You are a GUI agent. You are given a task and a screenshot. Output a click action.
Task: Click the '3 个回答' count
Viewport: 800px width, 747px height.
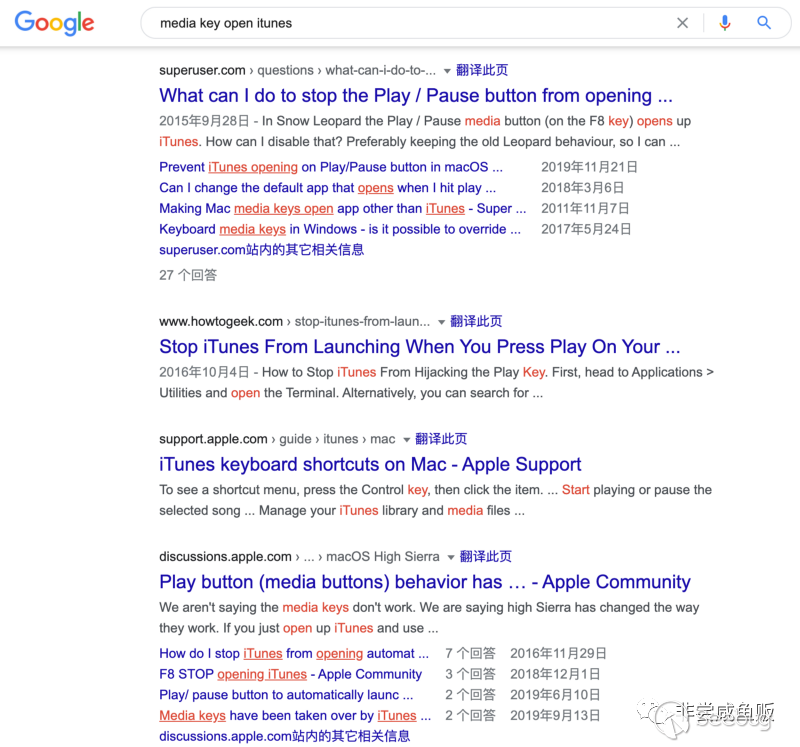pos(470,674)
